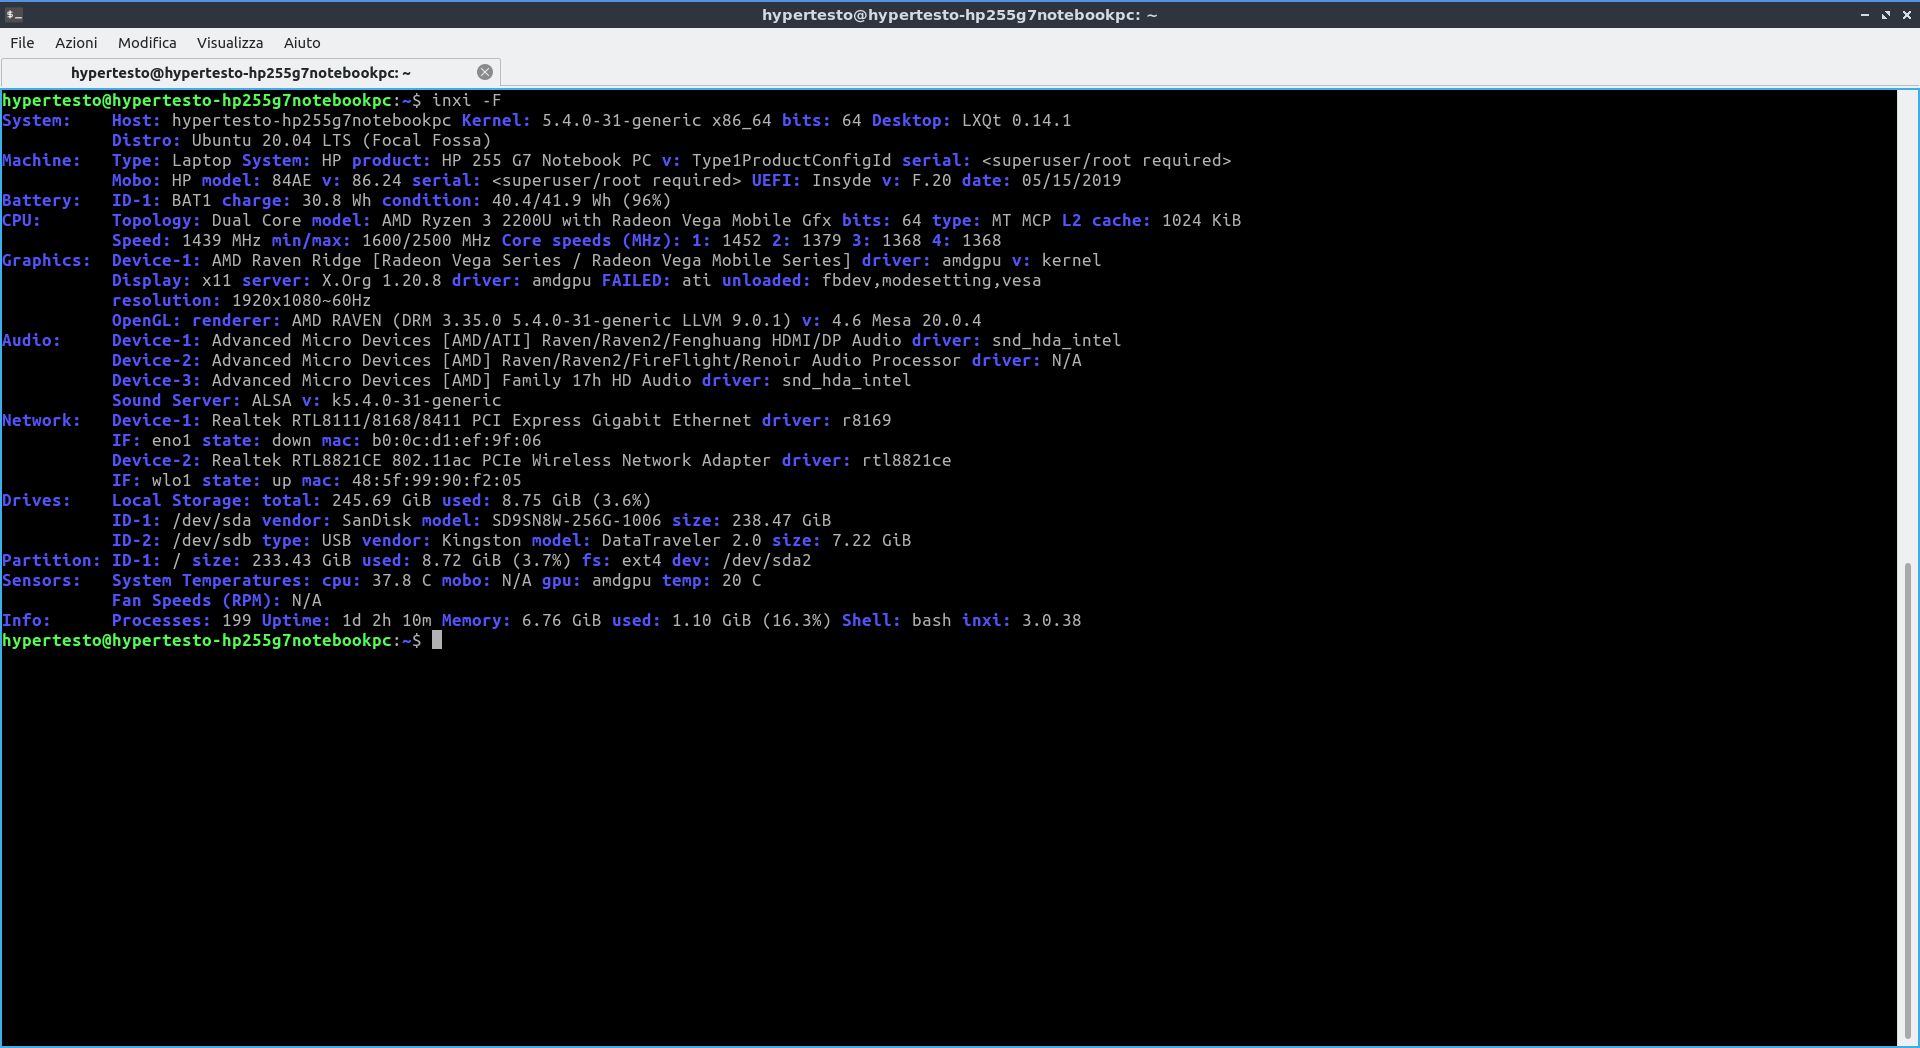1920x1048 pixels.
Task: Close the terminal tab with the x icon
Action: (x=485, y=72)
